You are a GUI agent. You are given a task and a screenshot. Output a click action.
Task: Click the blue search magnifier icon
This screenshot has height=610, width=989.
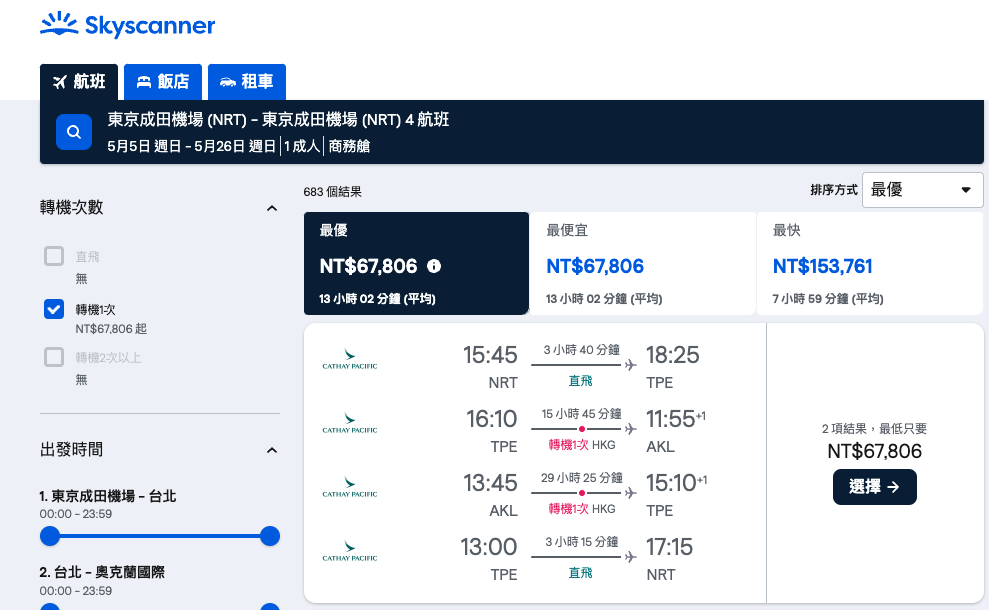74,132
